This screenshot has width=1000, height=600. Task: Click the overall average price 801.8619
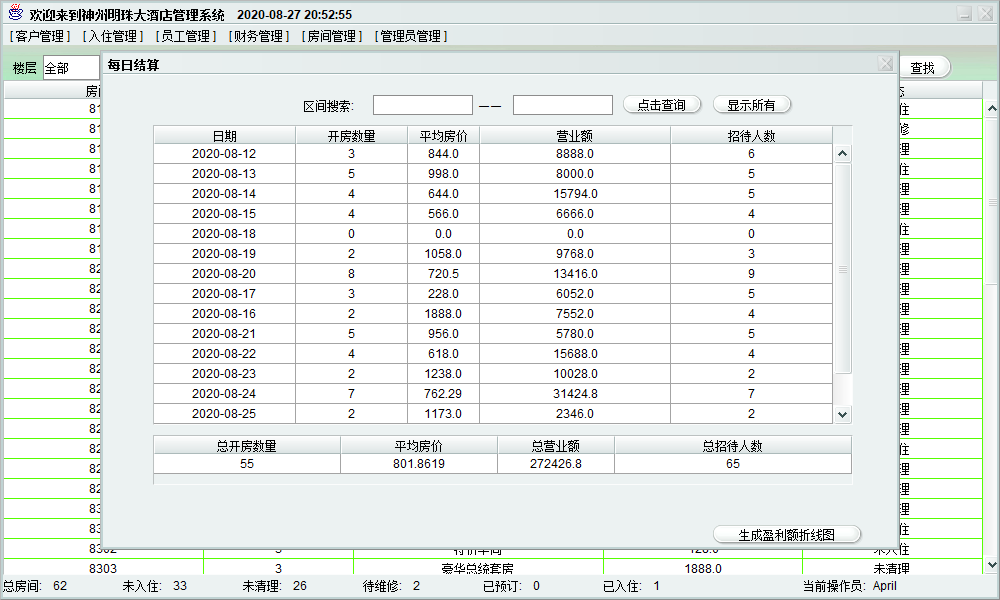pos(418,464)
